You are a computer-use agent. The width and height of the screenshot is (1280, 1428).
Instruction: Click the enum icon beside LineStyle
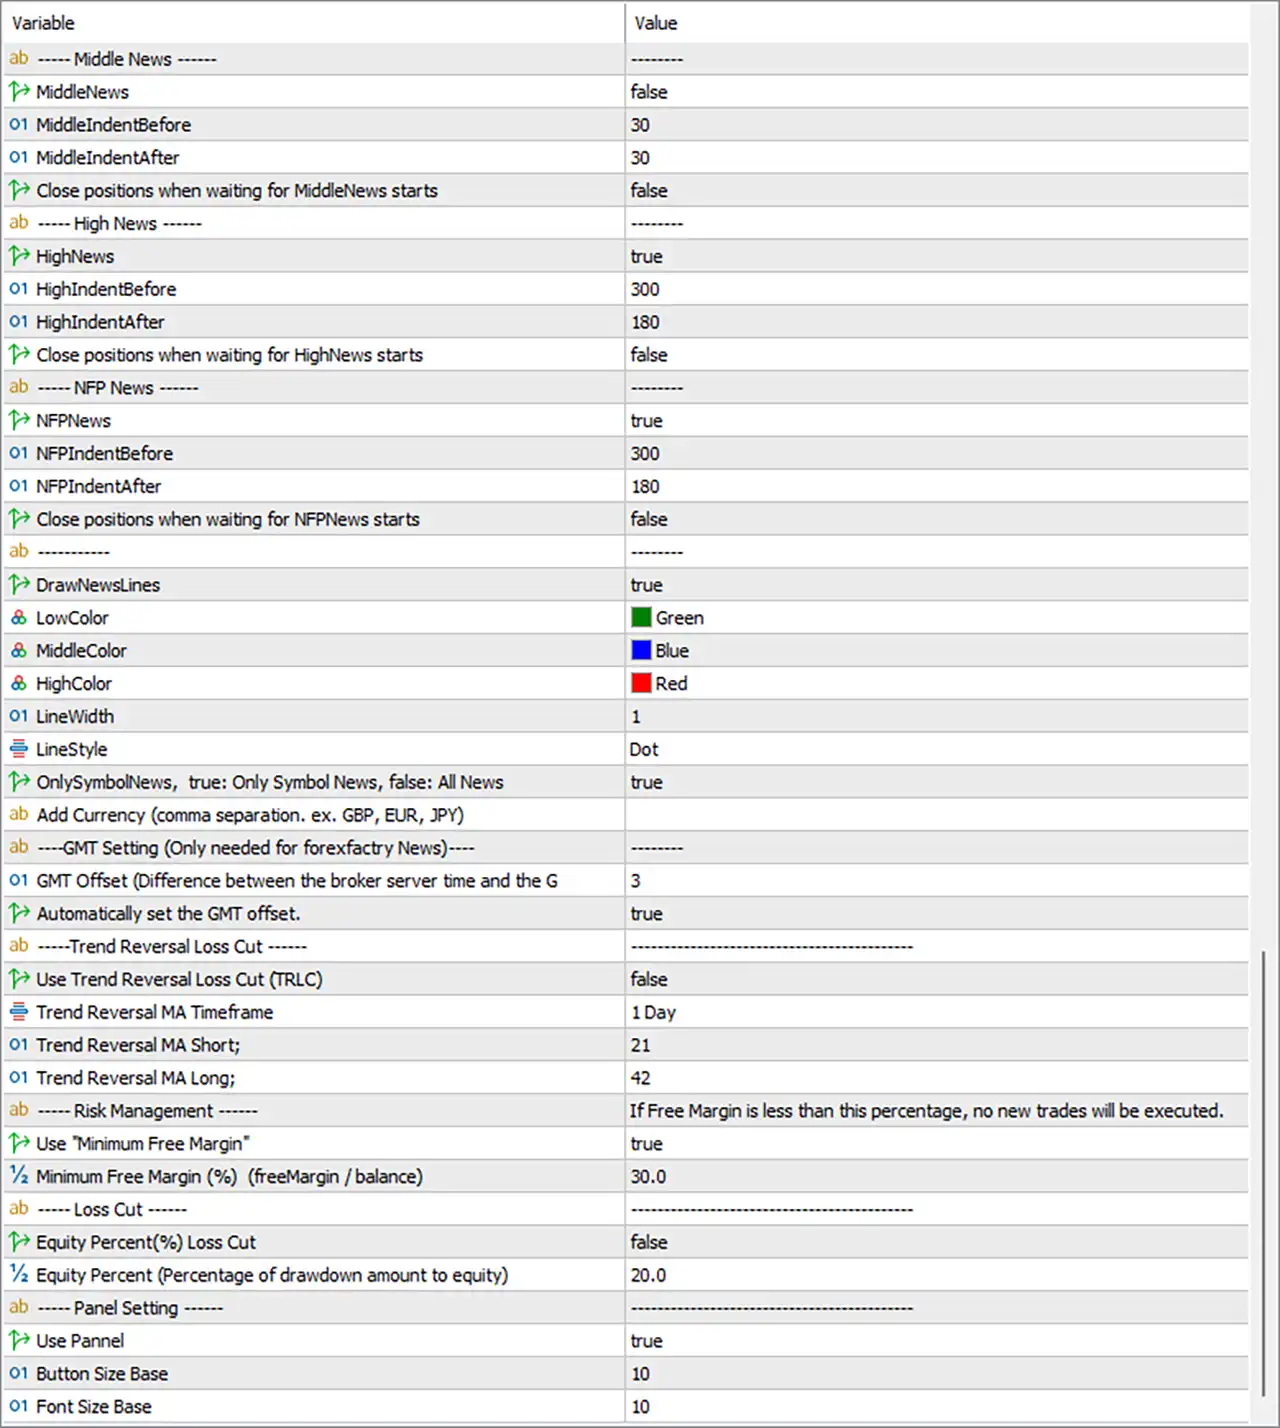[19, 748]
